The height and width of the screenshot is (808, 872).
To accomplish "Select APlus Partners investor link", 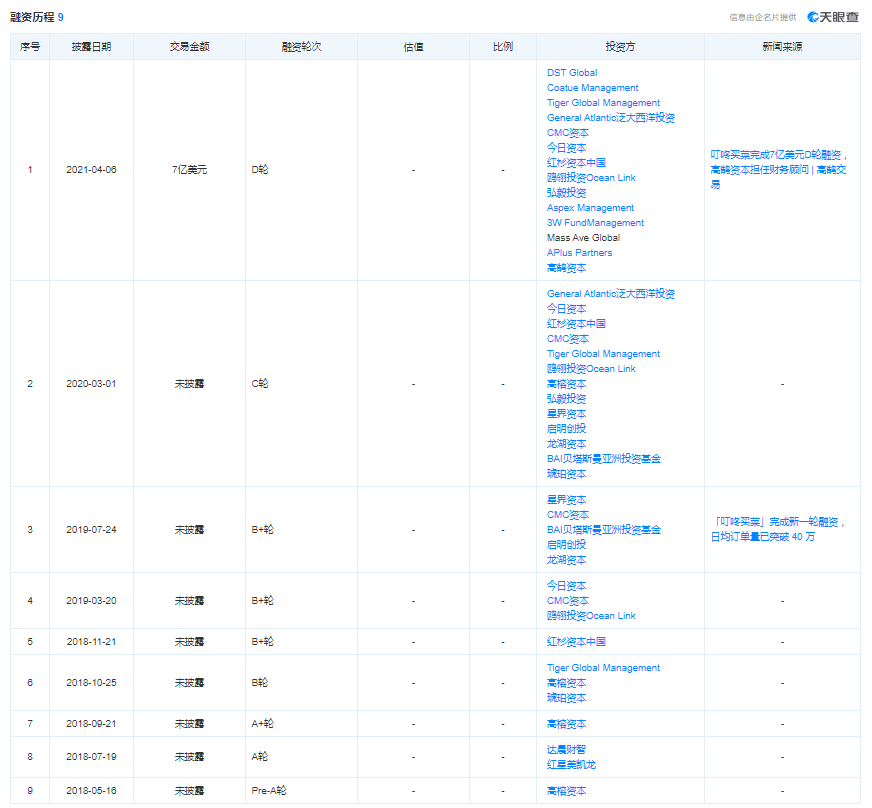I will pyautogui.click(x=579, y=253).
